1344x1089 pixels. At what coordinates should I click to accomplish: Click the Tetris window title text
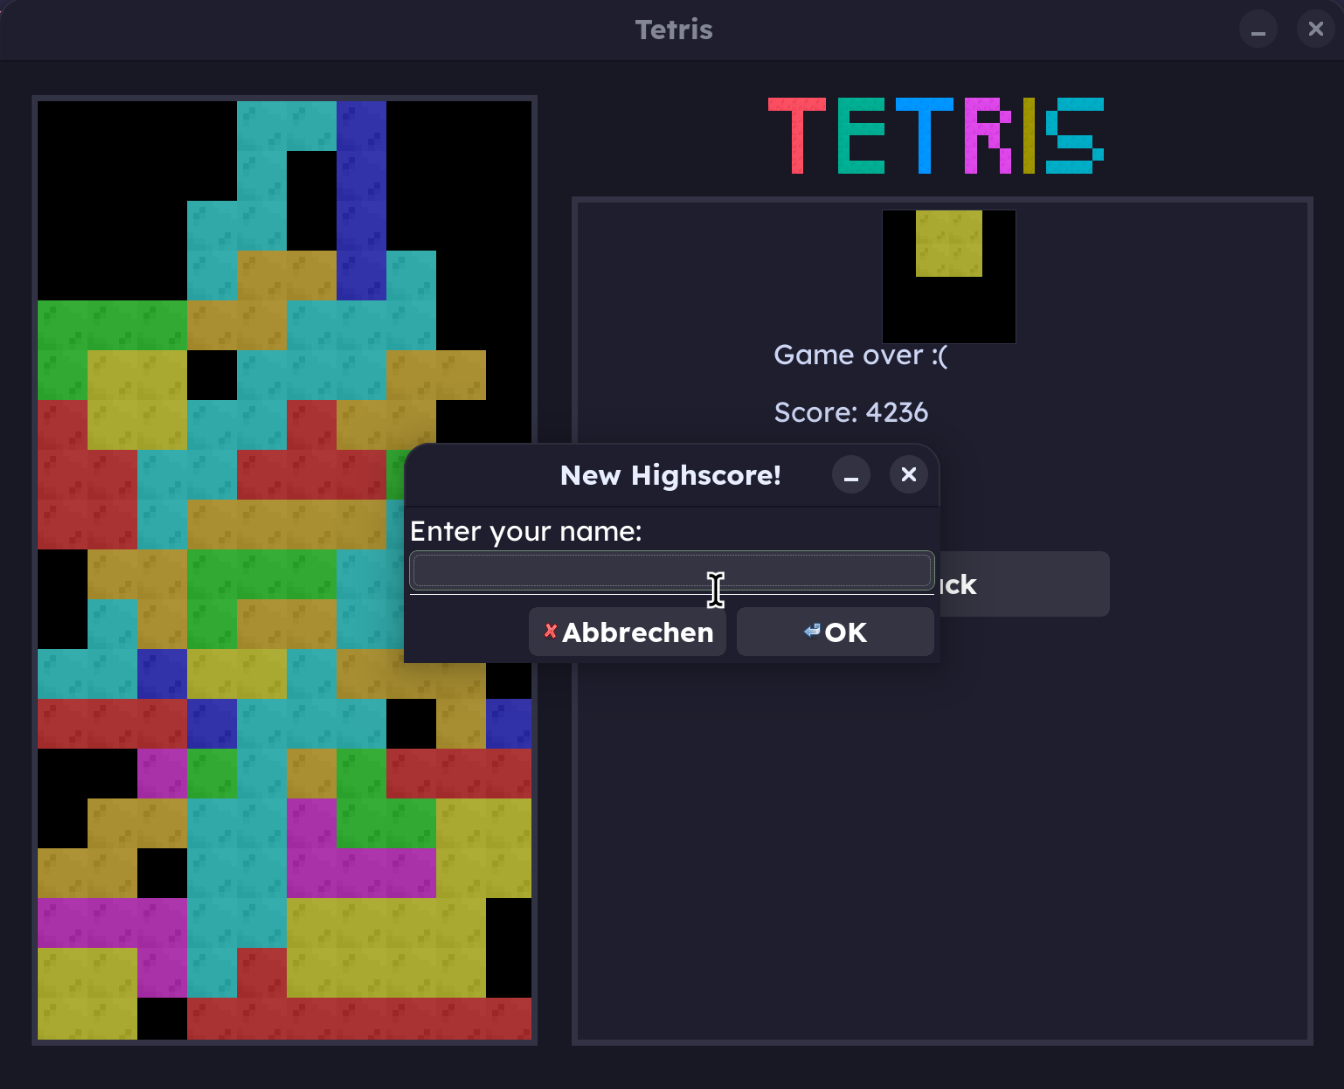[673, 29]
